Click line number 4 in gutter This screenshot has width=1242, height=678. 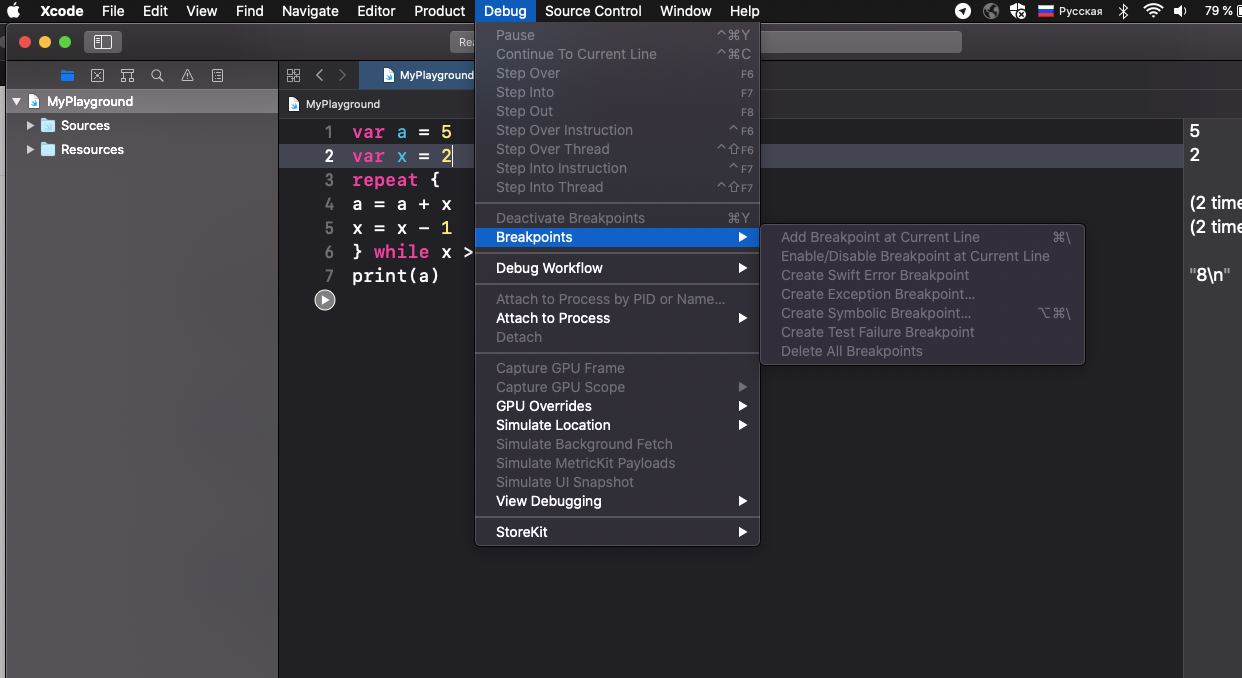(x=329, y=204)
